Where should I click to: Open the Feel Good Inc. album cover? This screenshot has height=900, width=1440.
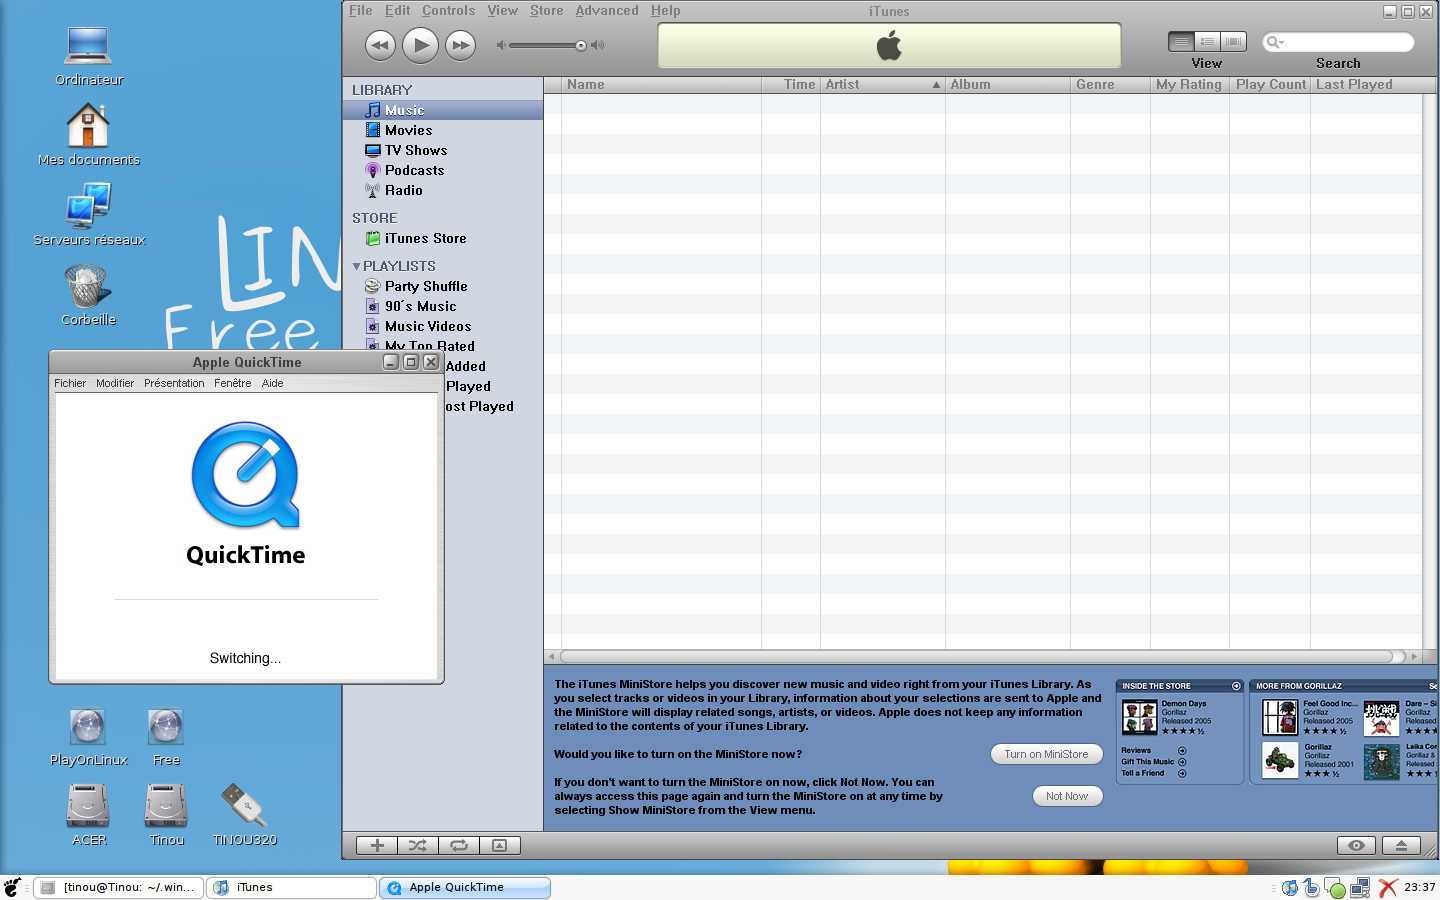[1280, 718]
